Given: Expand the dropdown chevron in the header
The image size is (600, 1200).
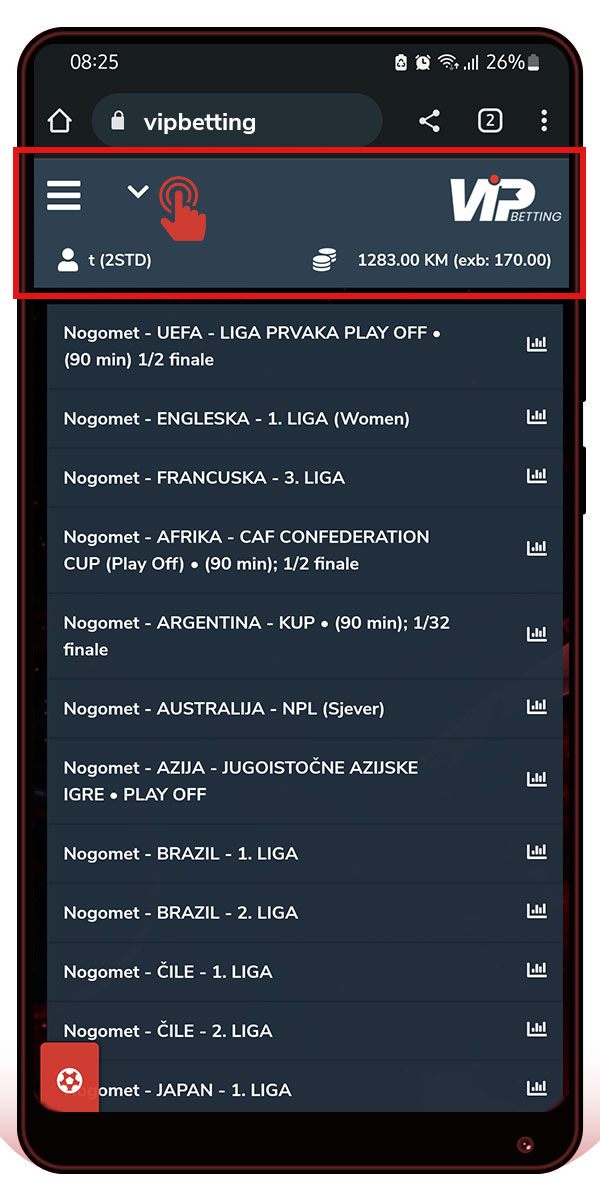Looking at the screenshot, I should [138, 192].
